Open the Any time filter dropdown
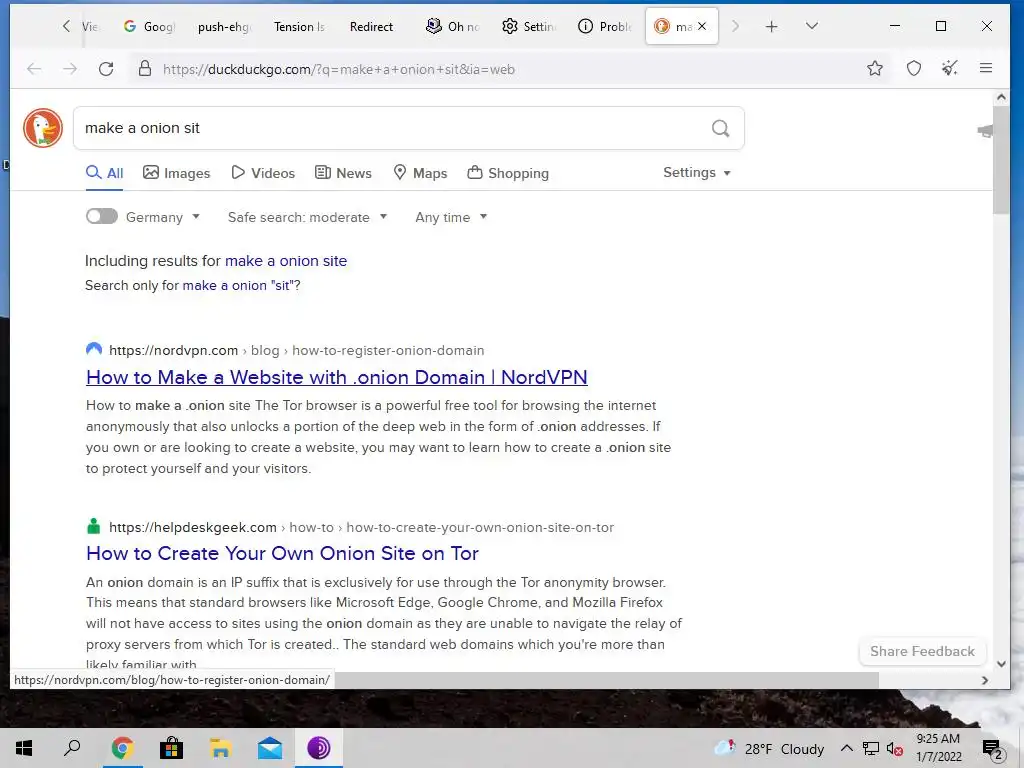The height and width of the screenshot is (768, 1024). pos(451,217)
